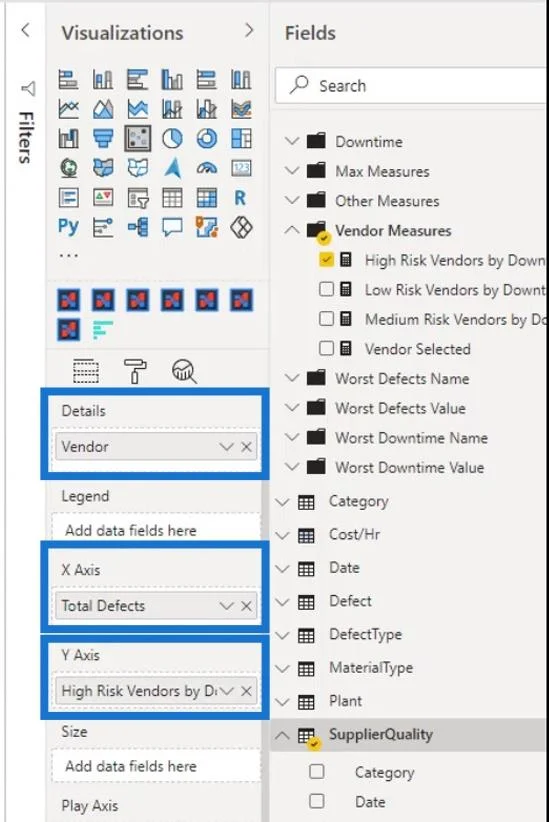Open dropdown arrow on Total Defects field

[x=227, y=606]
